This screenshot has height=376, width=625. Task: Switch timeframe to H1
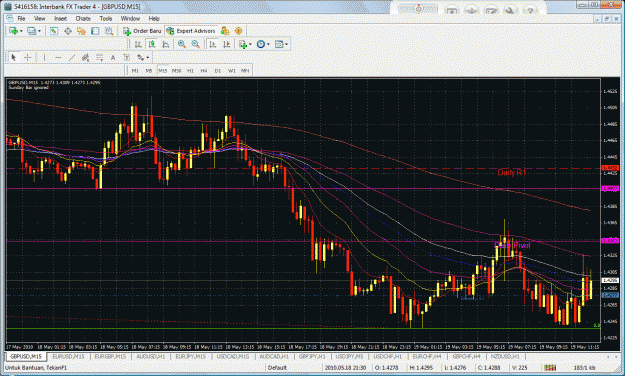(190, 71)
